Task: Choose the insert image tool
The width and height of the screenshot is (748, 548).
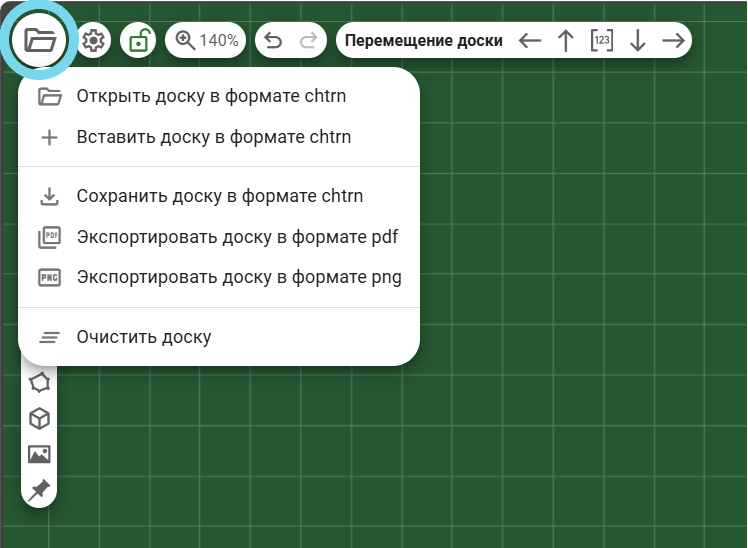Action: [x=39, y=454]
